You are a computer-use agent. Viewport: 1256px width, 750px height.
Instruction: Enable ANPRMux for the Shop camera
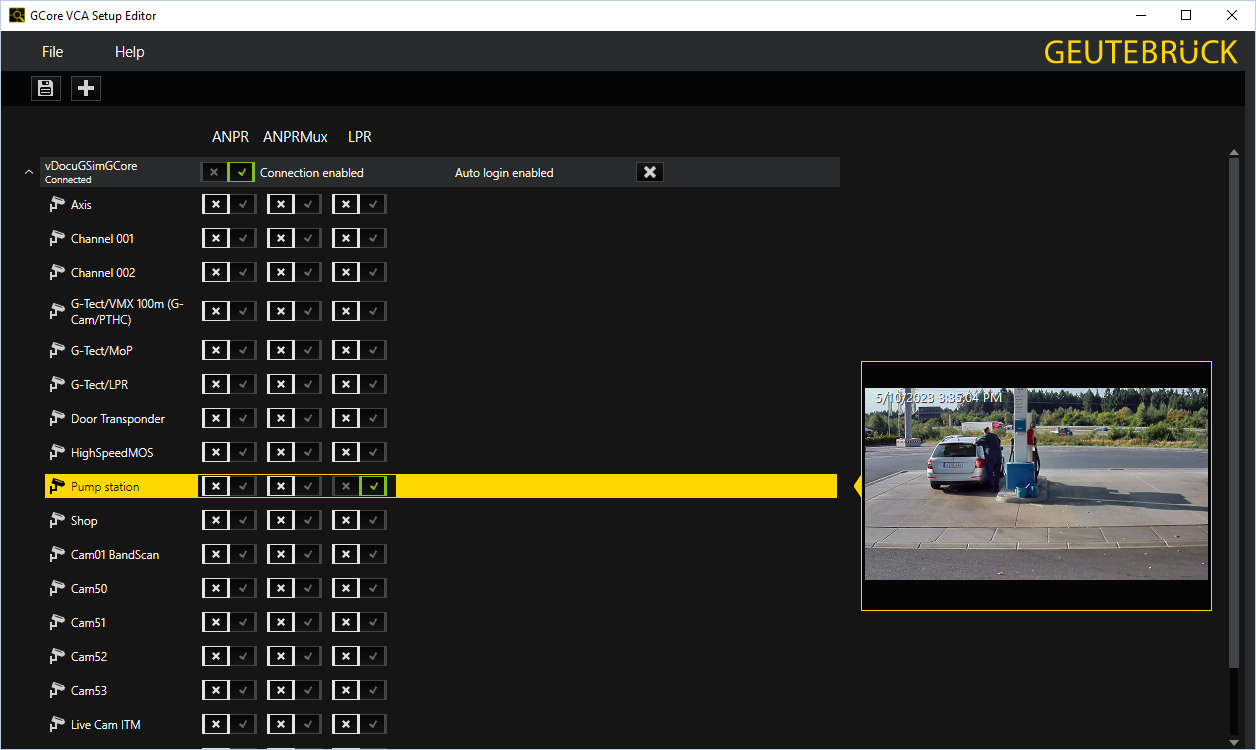(308, 521)
